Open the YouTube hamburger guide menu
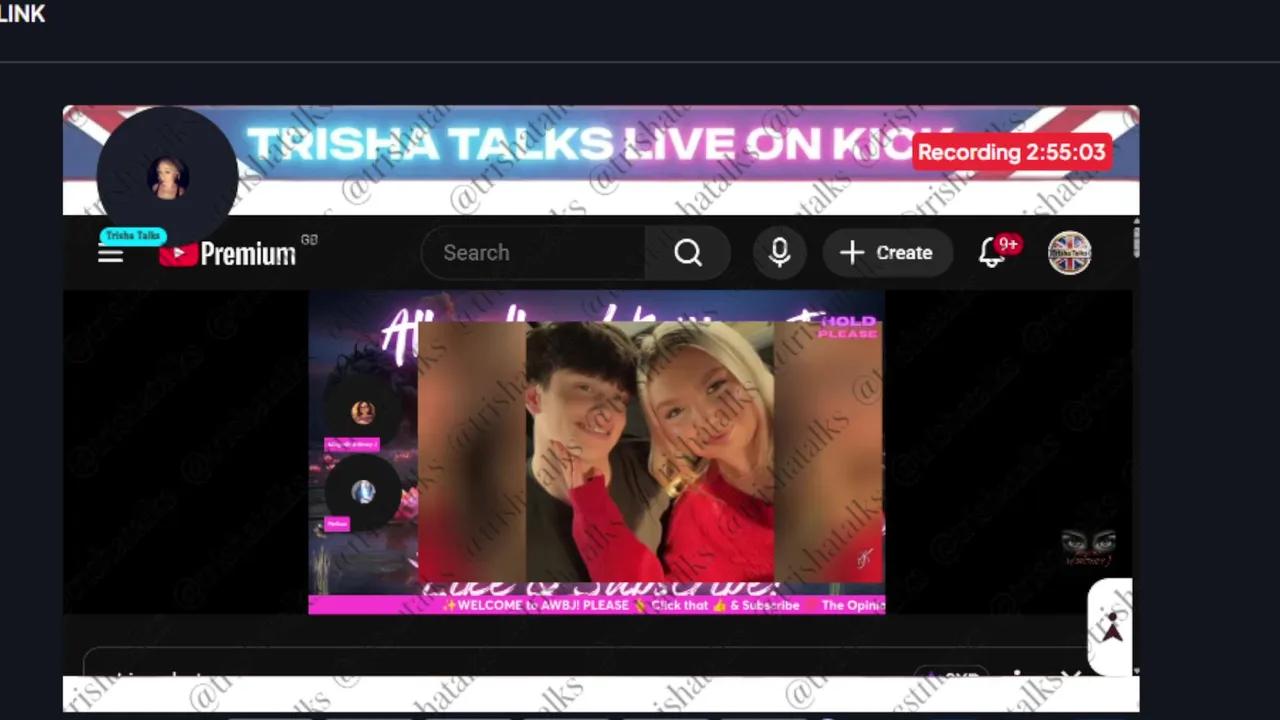This screenshot has height=720, width=1280. pyautogui.click(x=110, y=254)
